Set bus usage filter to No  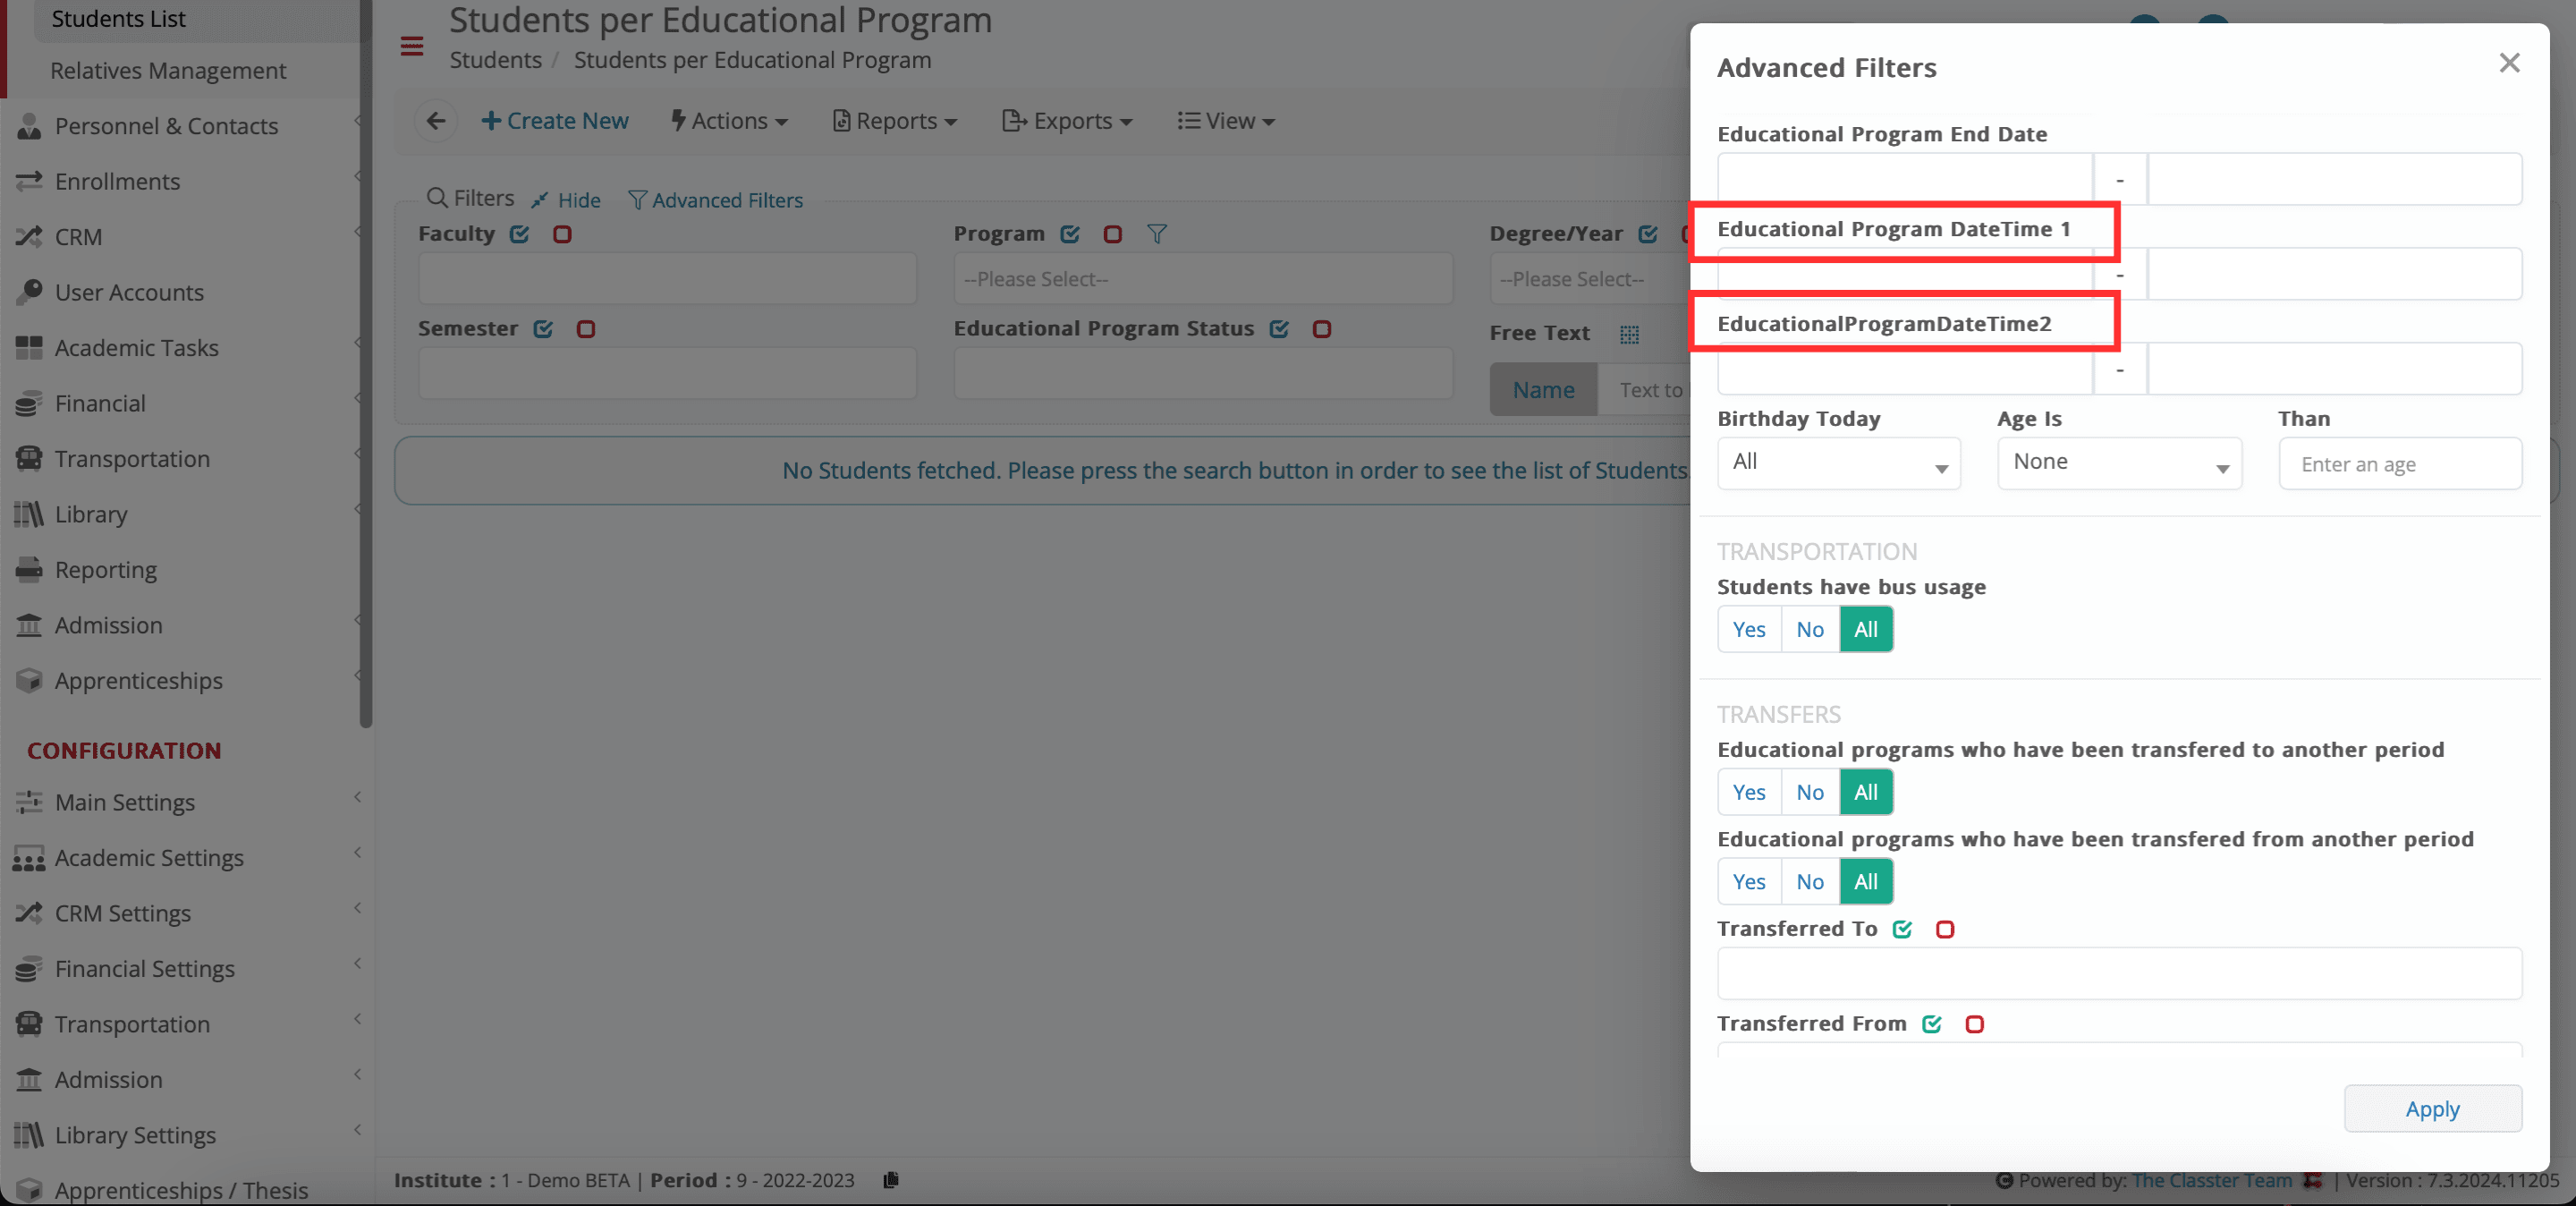coord(1810,629)
